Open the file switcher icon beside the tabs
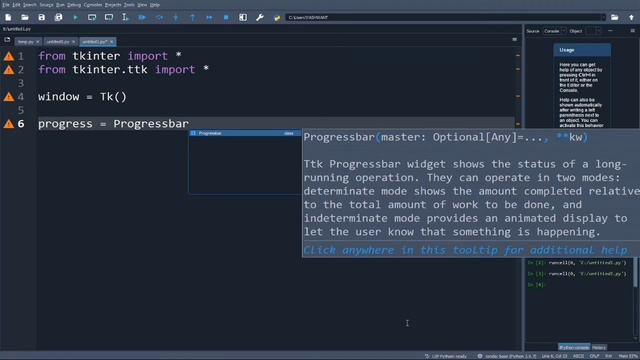Image resolution: width=640 pixels, height=360 pixels. 7,40
